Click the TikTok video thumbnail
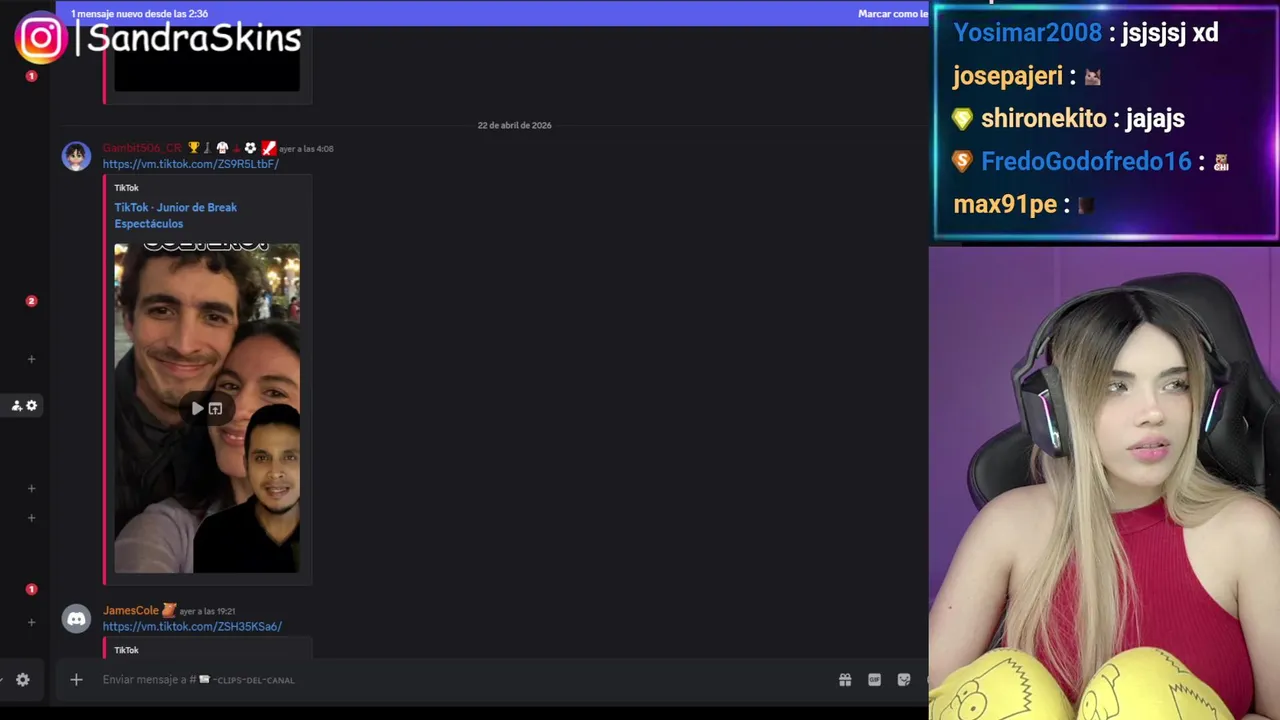This screenshot has width=1280, height=720. tap(207, 408)
